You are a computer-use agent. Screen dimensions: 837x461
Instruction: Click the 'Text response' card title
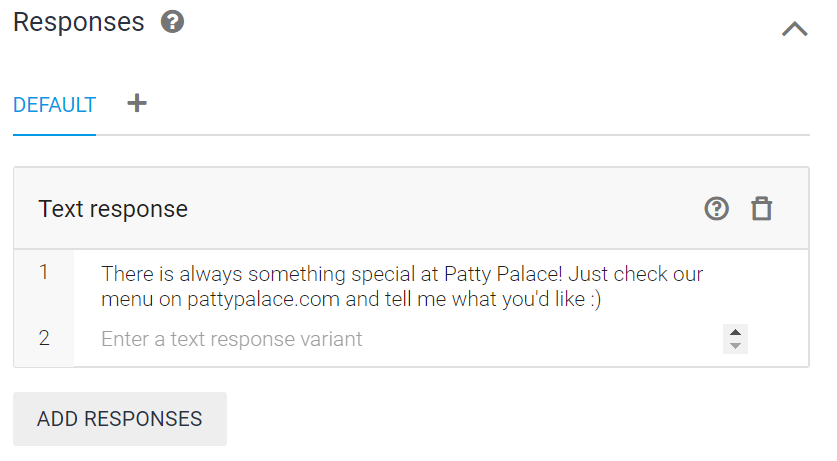pos(113,209)
